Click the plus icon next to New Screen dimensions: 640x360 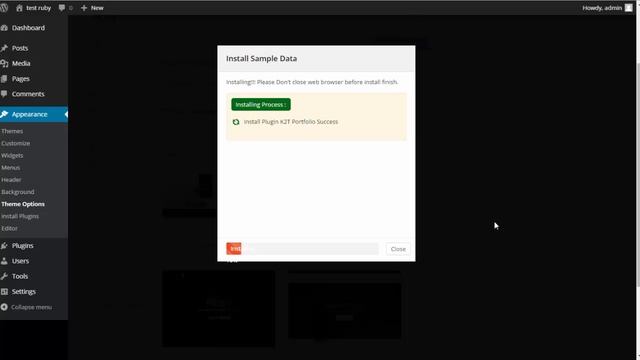tap(84, 8)
